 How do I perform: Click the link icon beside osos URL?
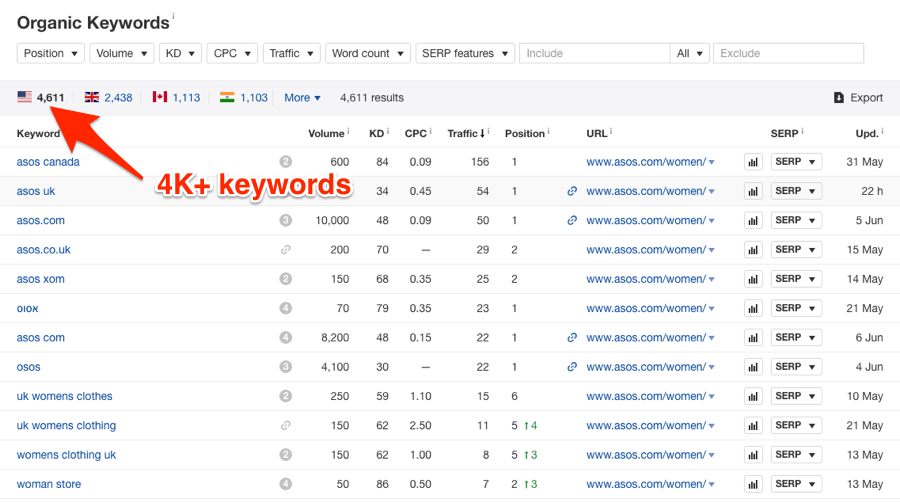(x=572, y=367)
